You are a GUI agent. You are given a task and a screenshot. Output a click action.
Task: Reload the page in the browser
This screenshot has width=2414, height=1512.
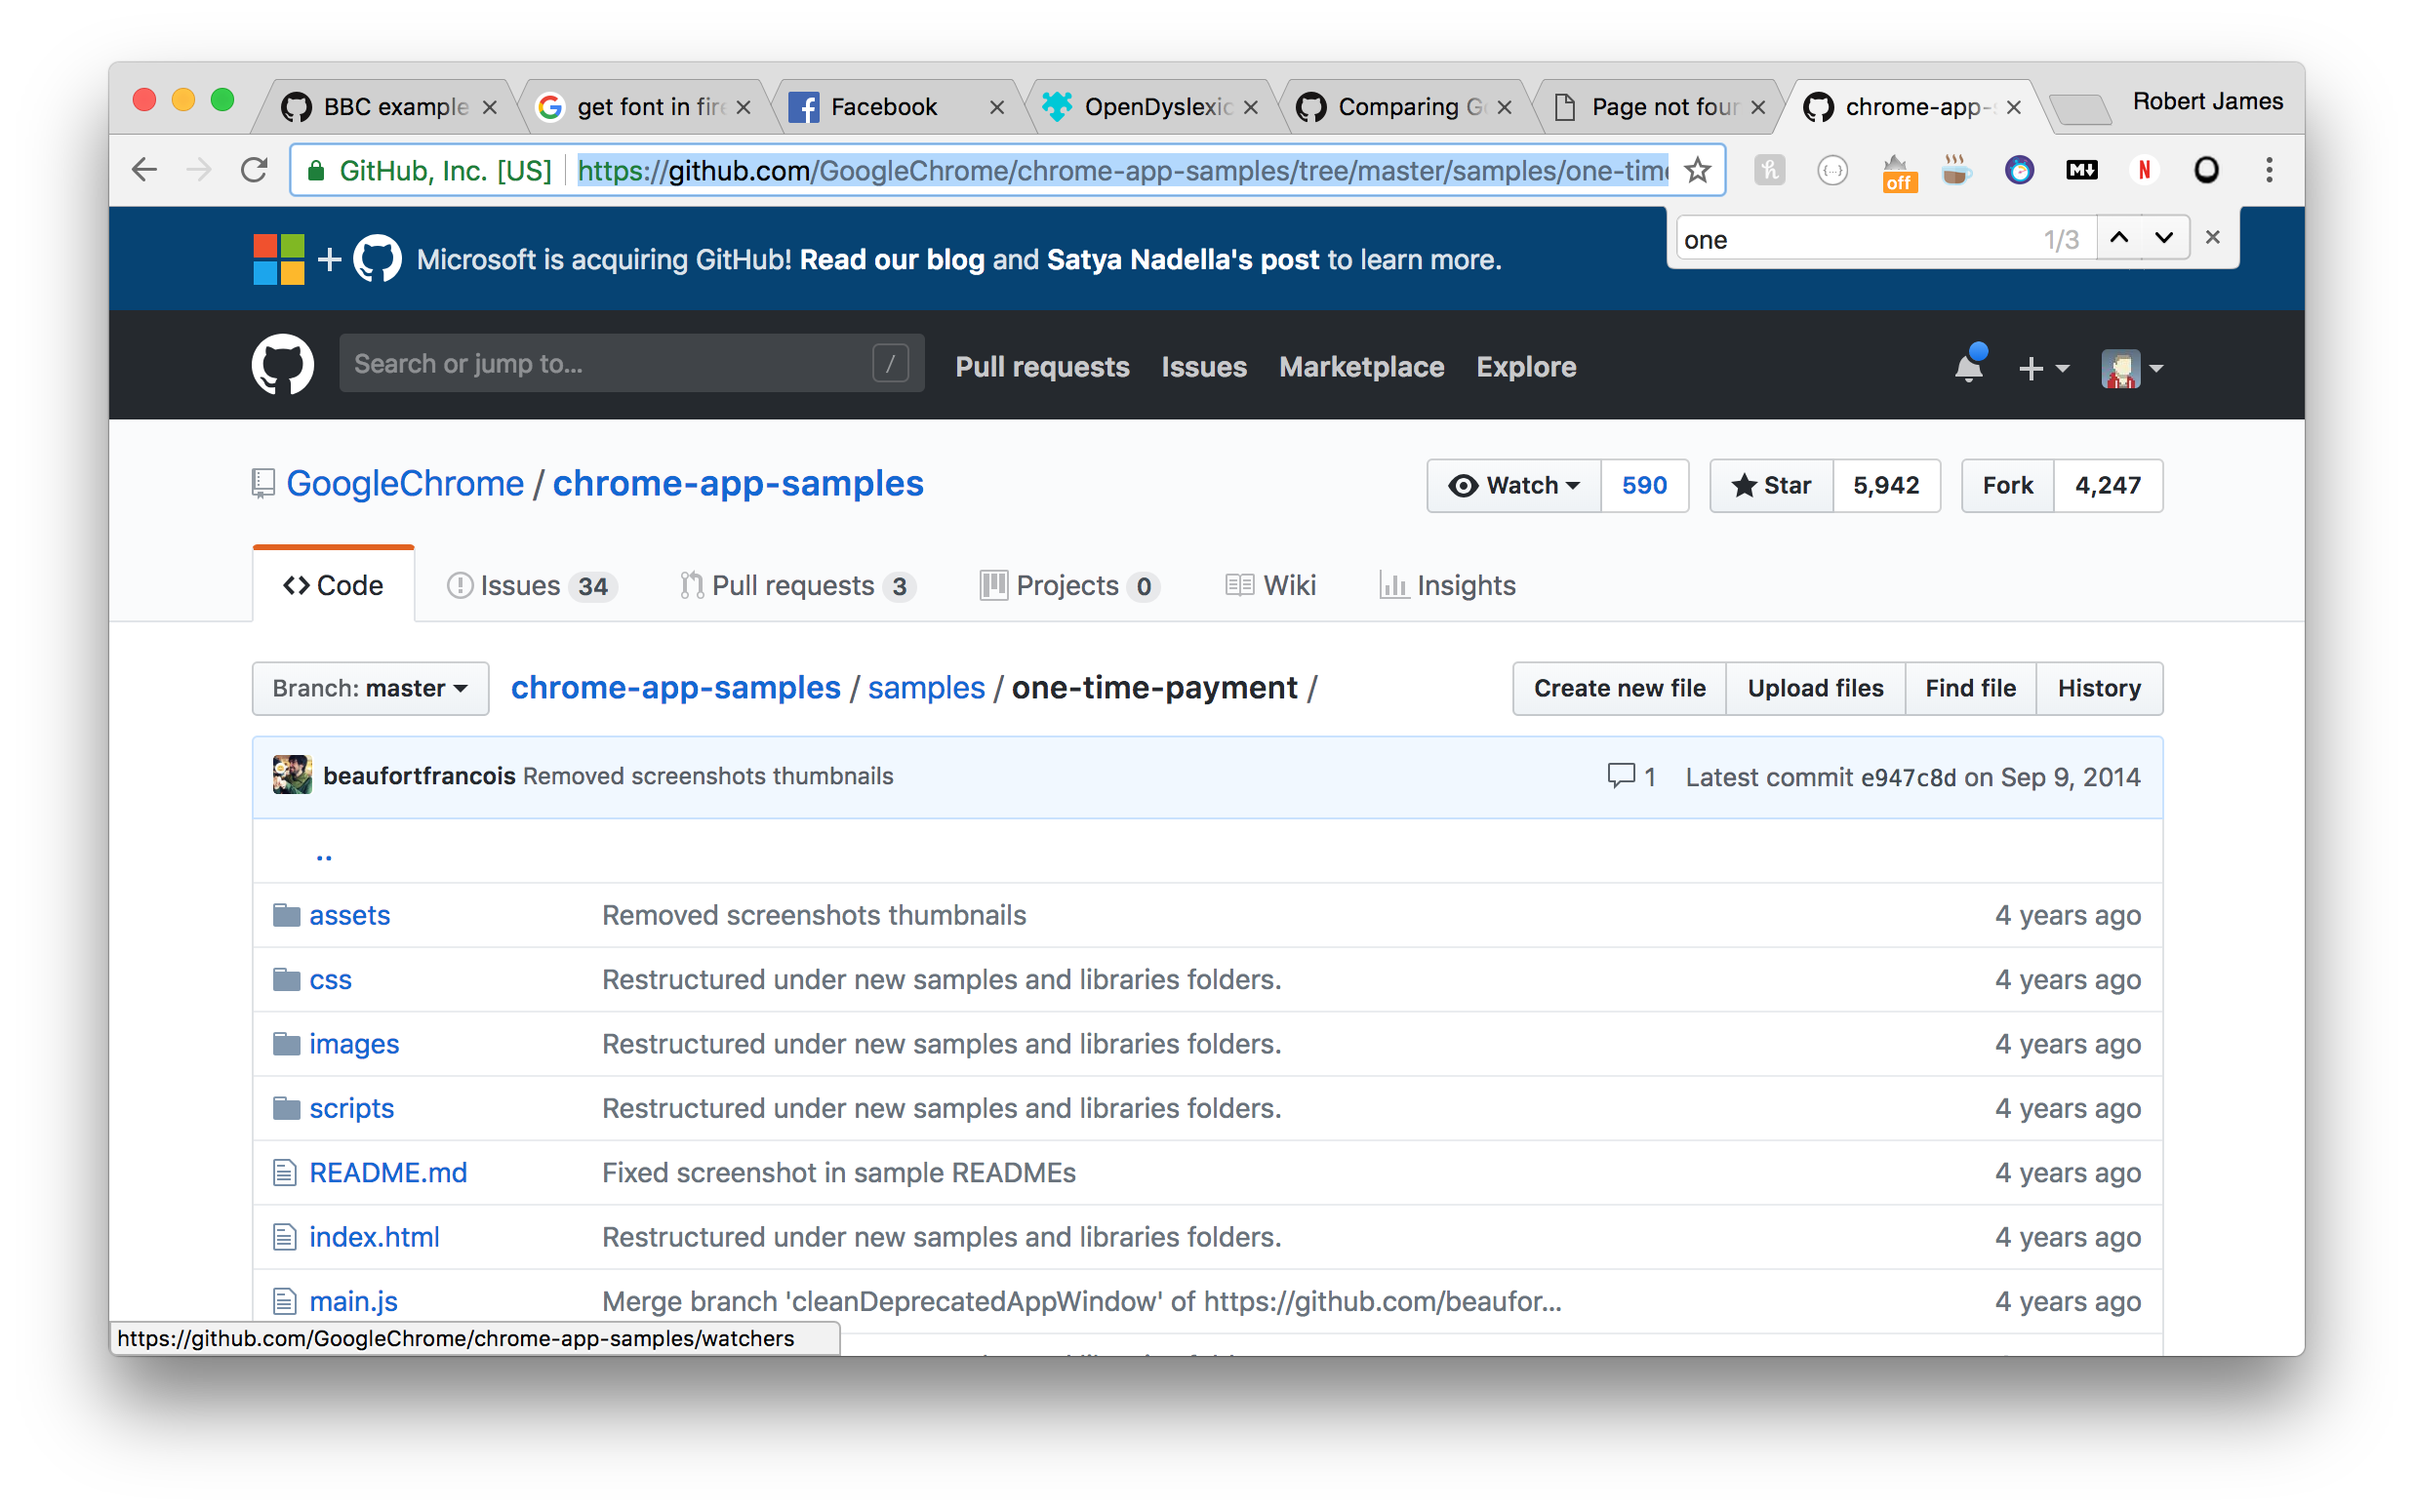pos(255,170)
